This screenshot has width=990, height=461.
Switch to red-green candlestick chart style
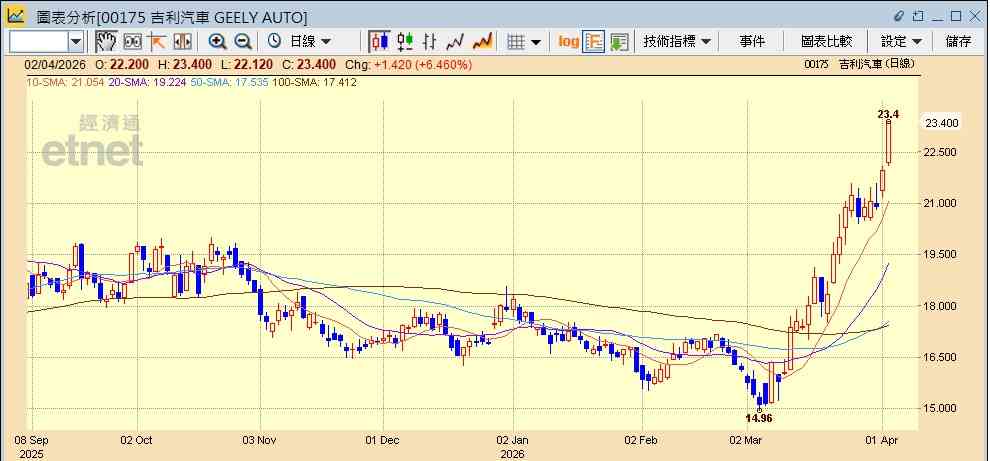tap(405, 42)
